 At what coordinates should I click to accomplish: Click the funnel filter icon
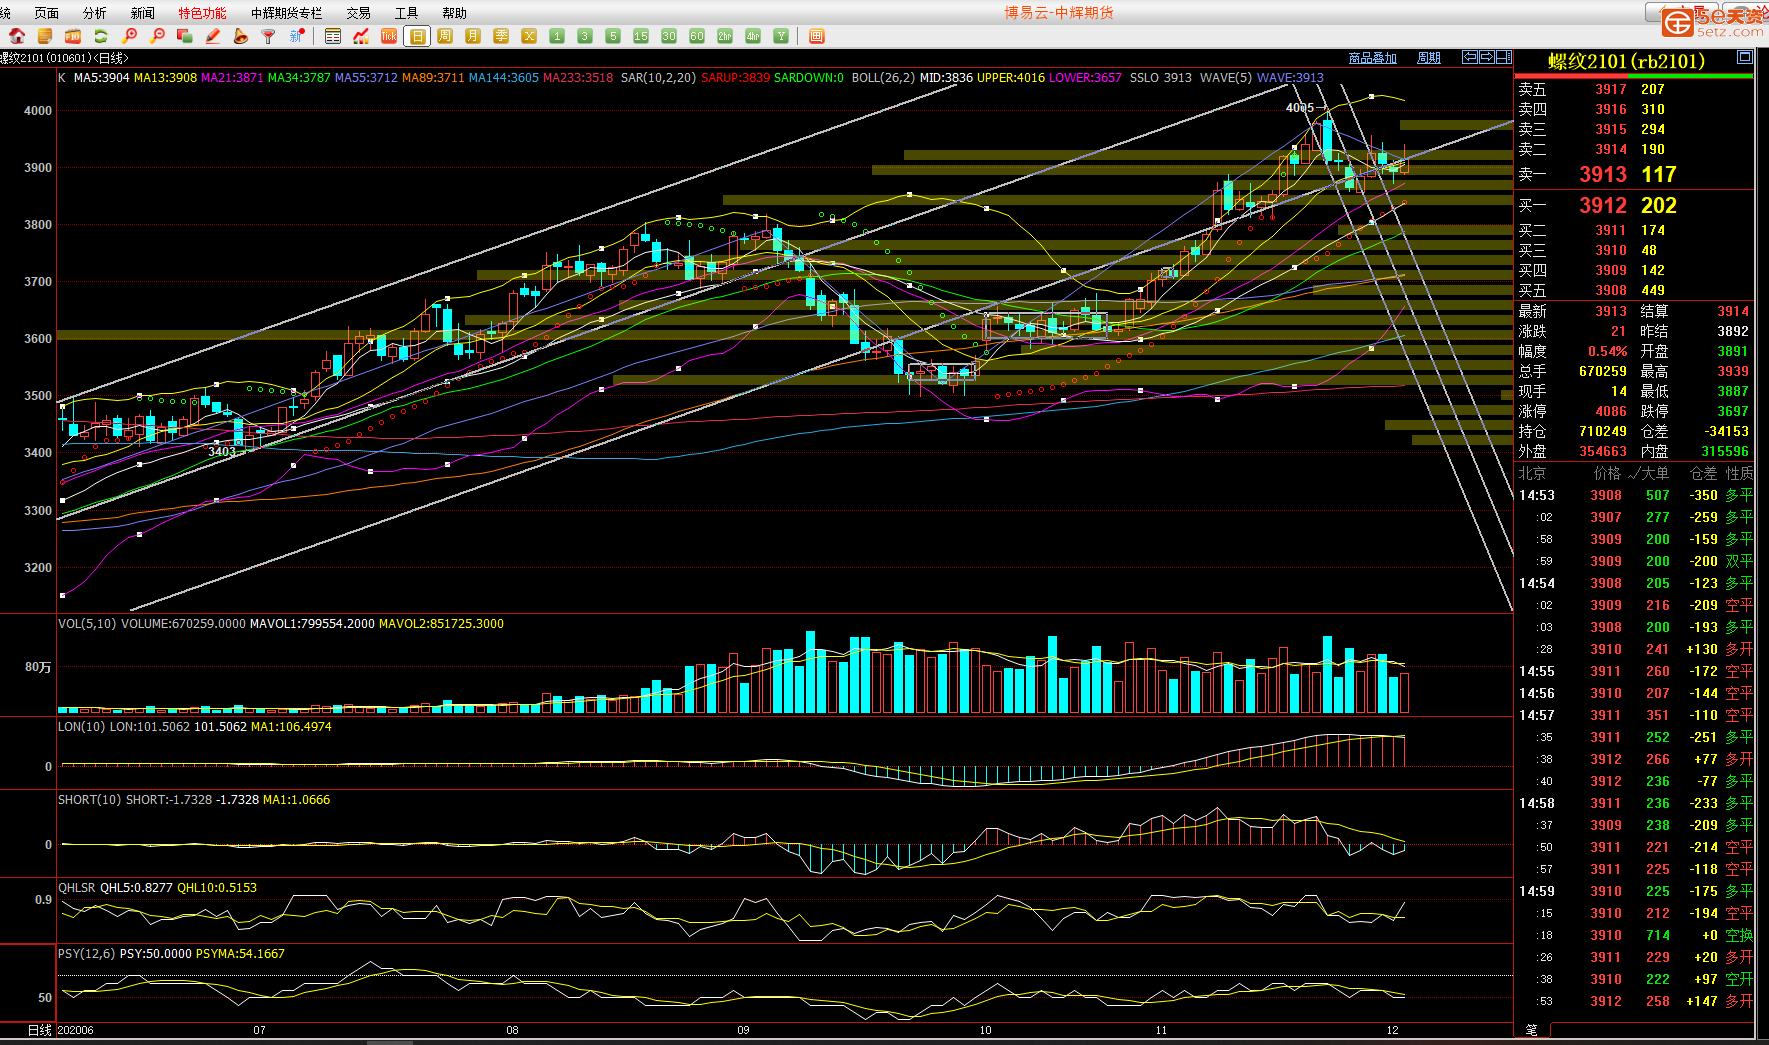pyautogui.click(x=268, y=36)
